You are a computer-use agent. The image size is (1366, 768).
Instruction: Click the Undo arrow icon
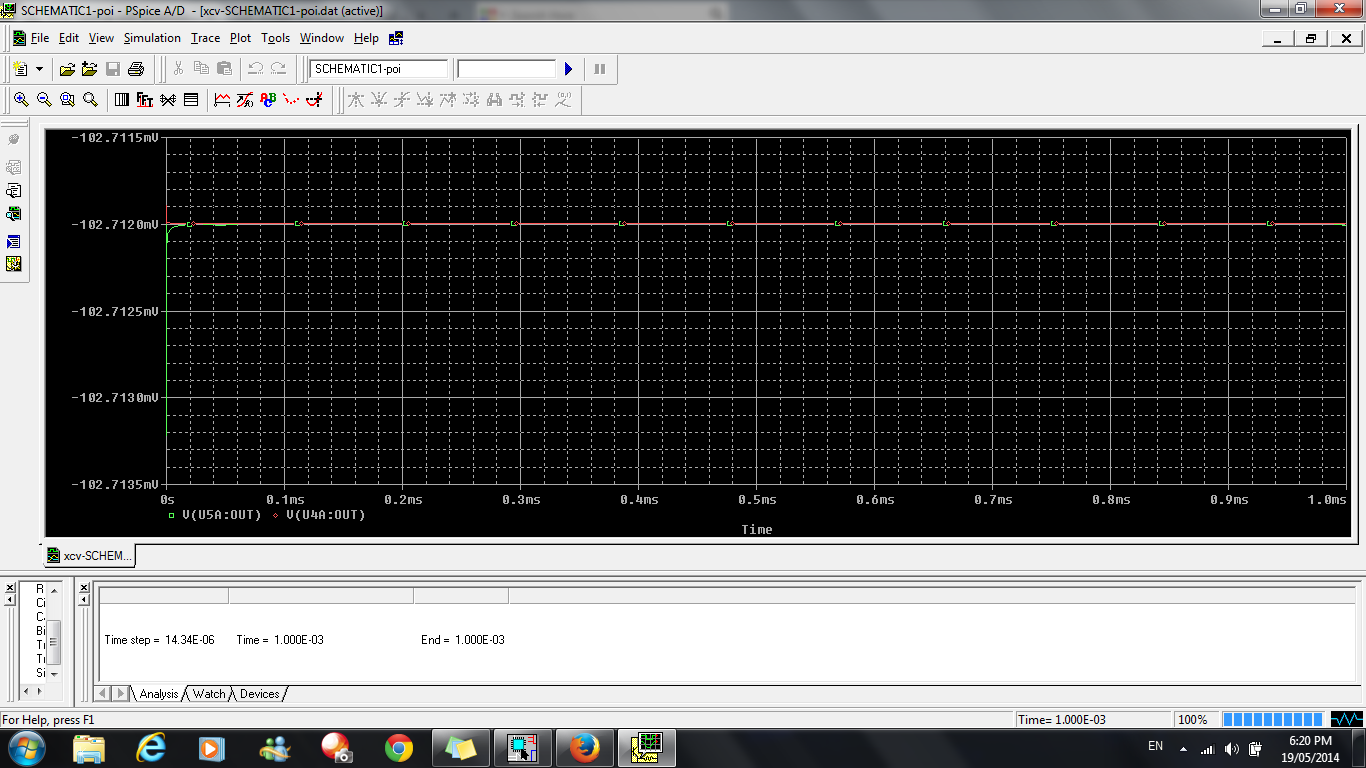(255, 69)
